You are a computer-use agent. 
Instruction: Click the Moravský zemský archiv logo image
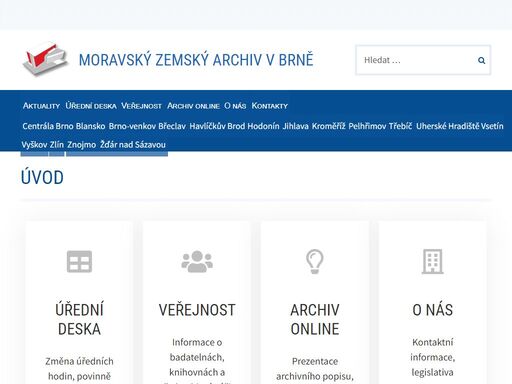click(x=46, y=59)
